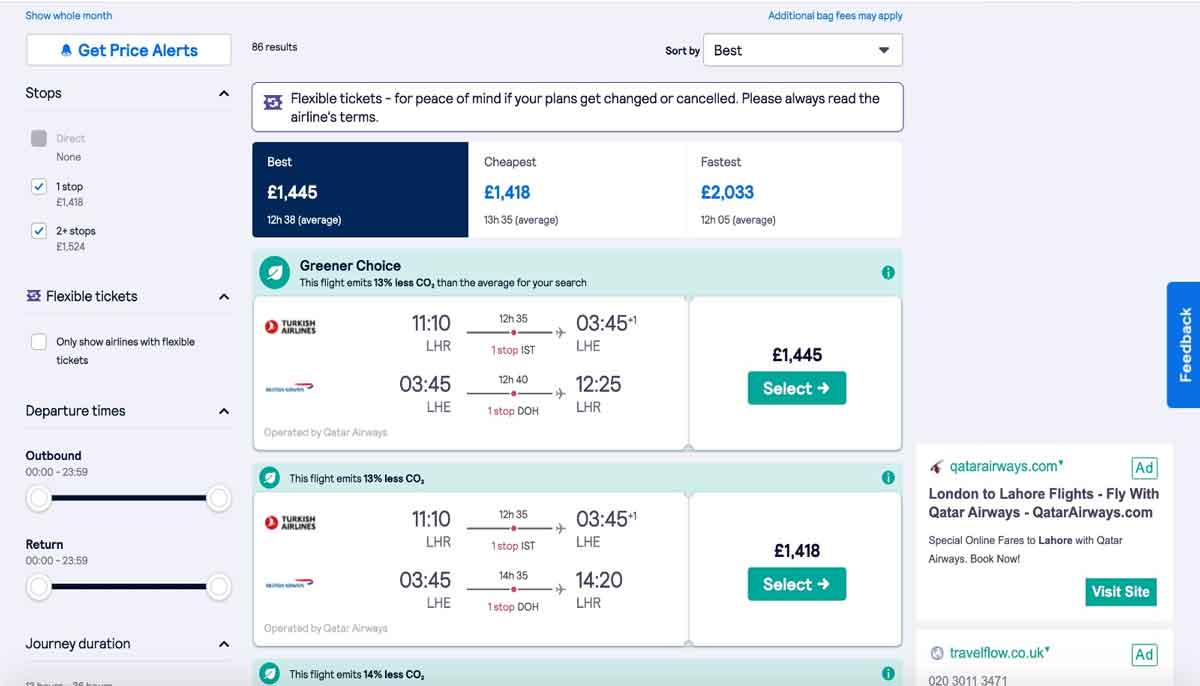The image size is (1200, 686).
Task: Uncheck the 2+ stops checkbox
Action: coord(39,230)
